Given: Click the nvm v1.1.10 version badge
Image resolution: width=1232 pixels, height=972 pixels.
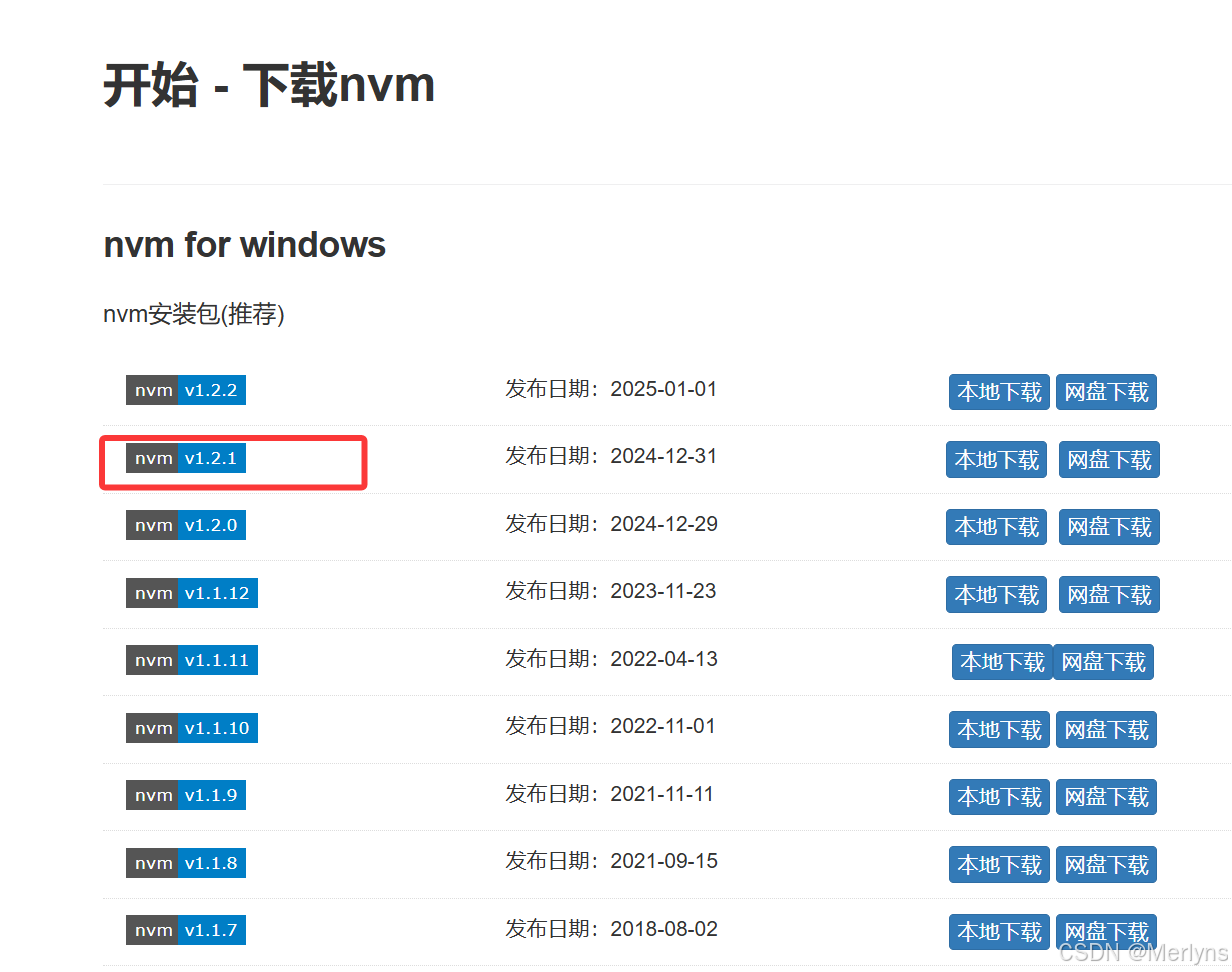Looking at the screenshot, I should pos(192,728).
